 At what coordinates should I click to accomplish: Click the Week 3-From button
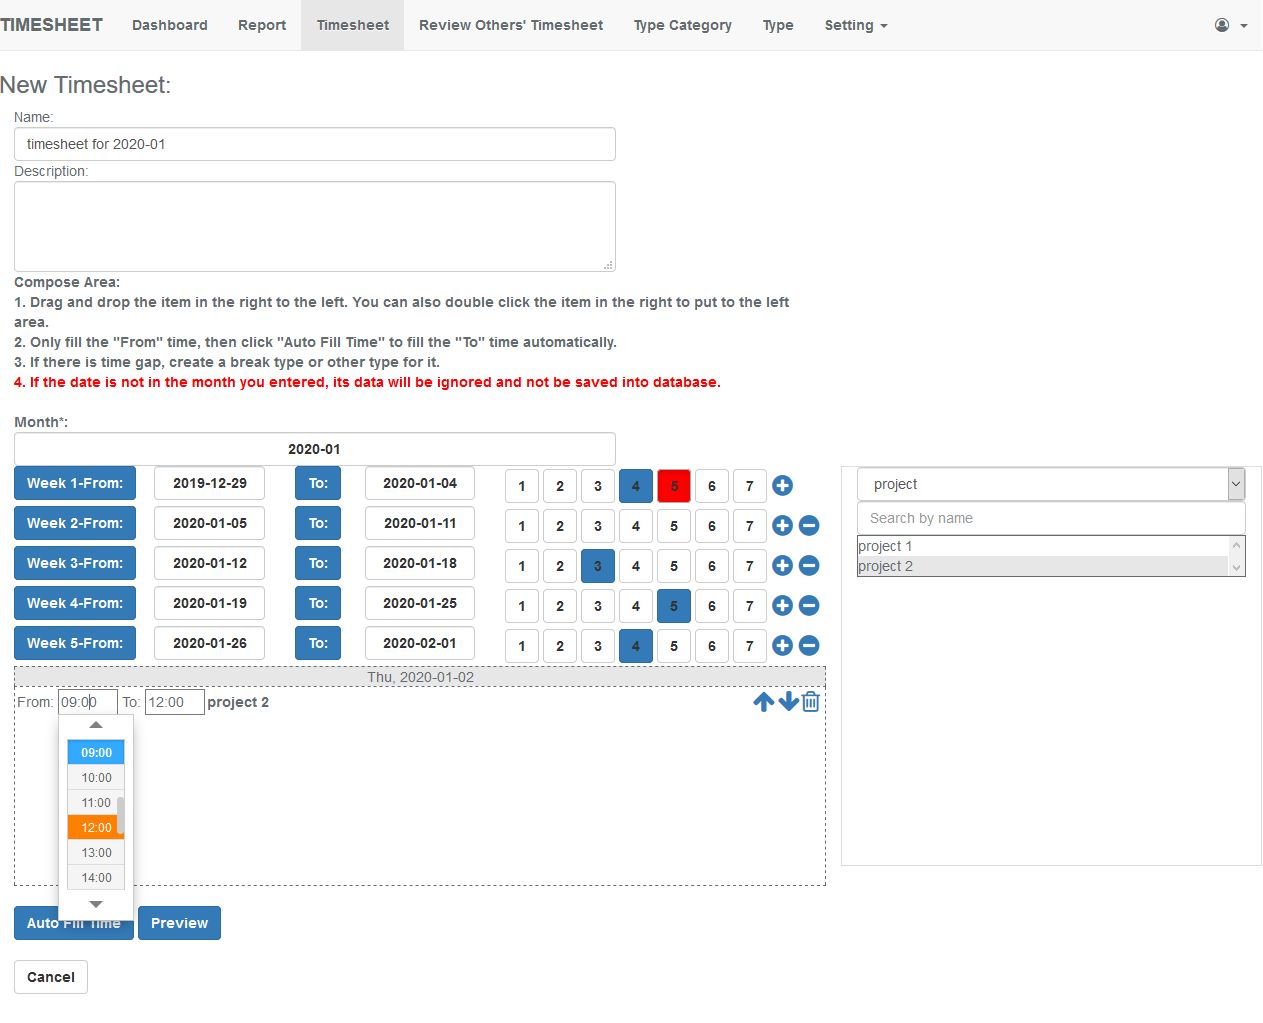[x=75, y=563]
